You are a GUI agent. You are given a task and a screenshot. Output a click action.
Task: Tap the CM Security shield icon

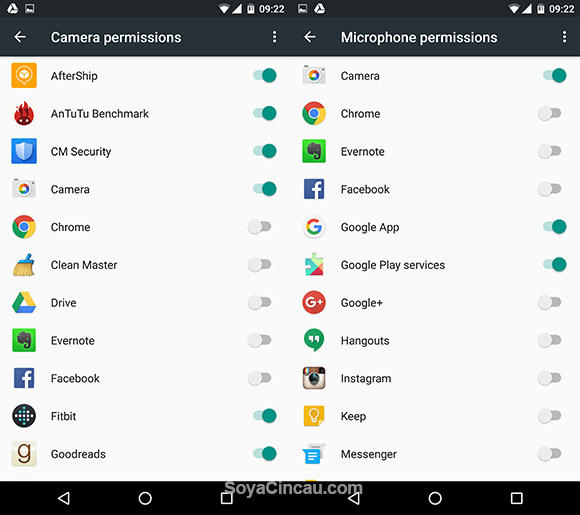(x=24, y=151)
